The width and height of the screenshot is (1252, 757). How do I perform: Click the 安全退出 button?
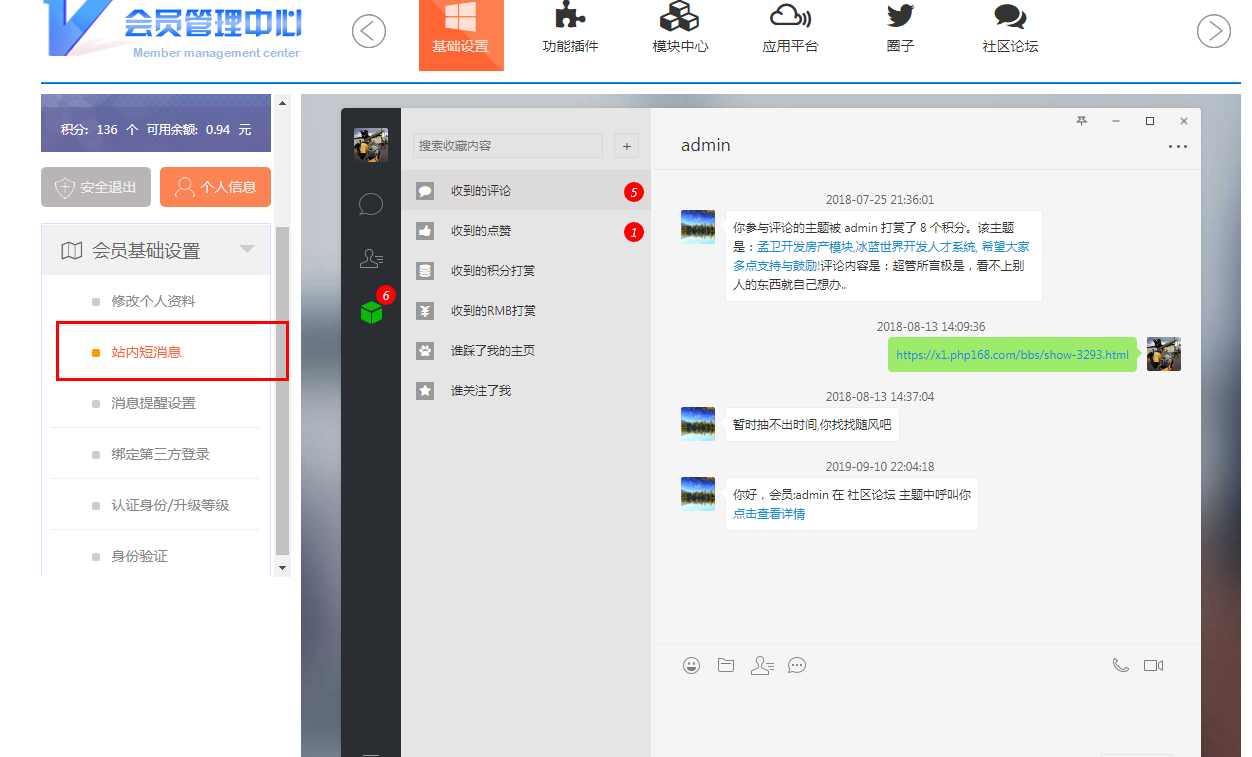(x=96, y=187)
